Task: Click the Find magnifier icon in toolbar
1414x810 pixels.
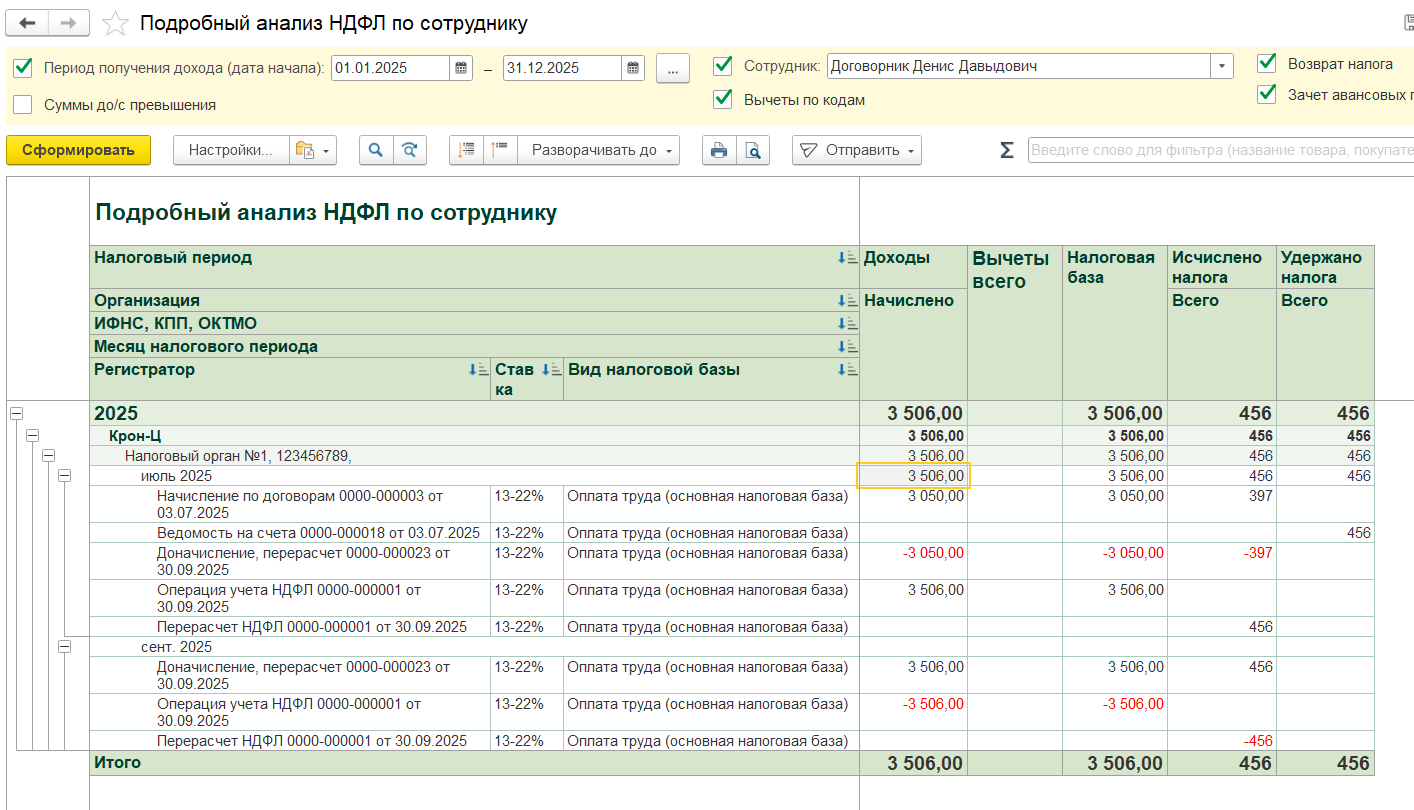Action: [376, 150]
